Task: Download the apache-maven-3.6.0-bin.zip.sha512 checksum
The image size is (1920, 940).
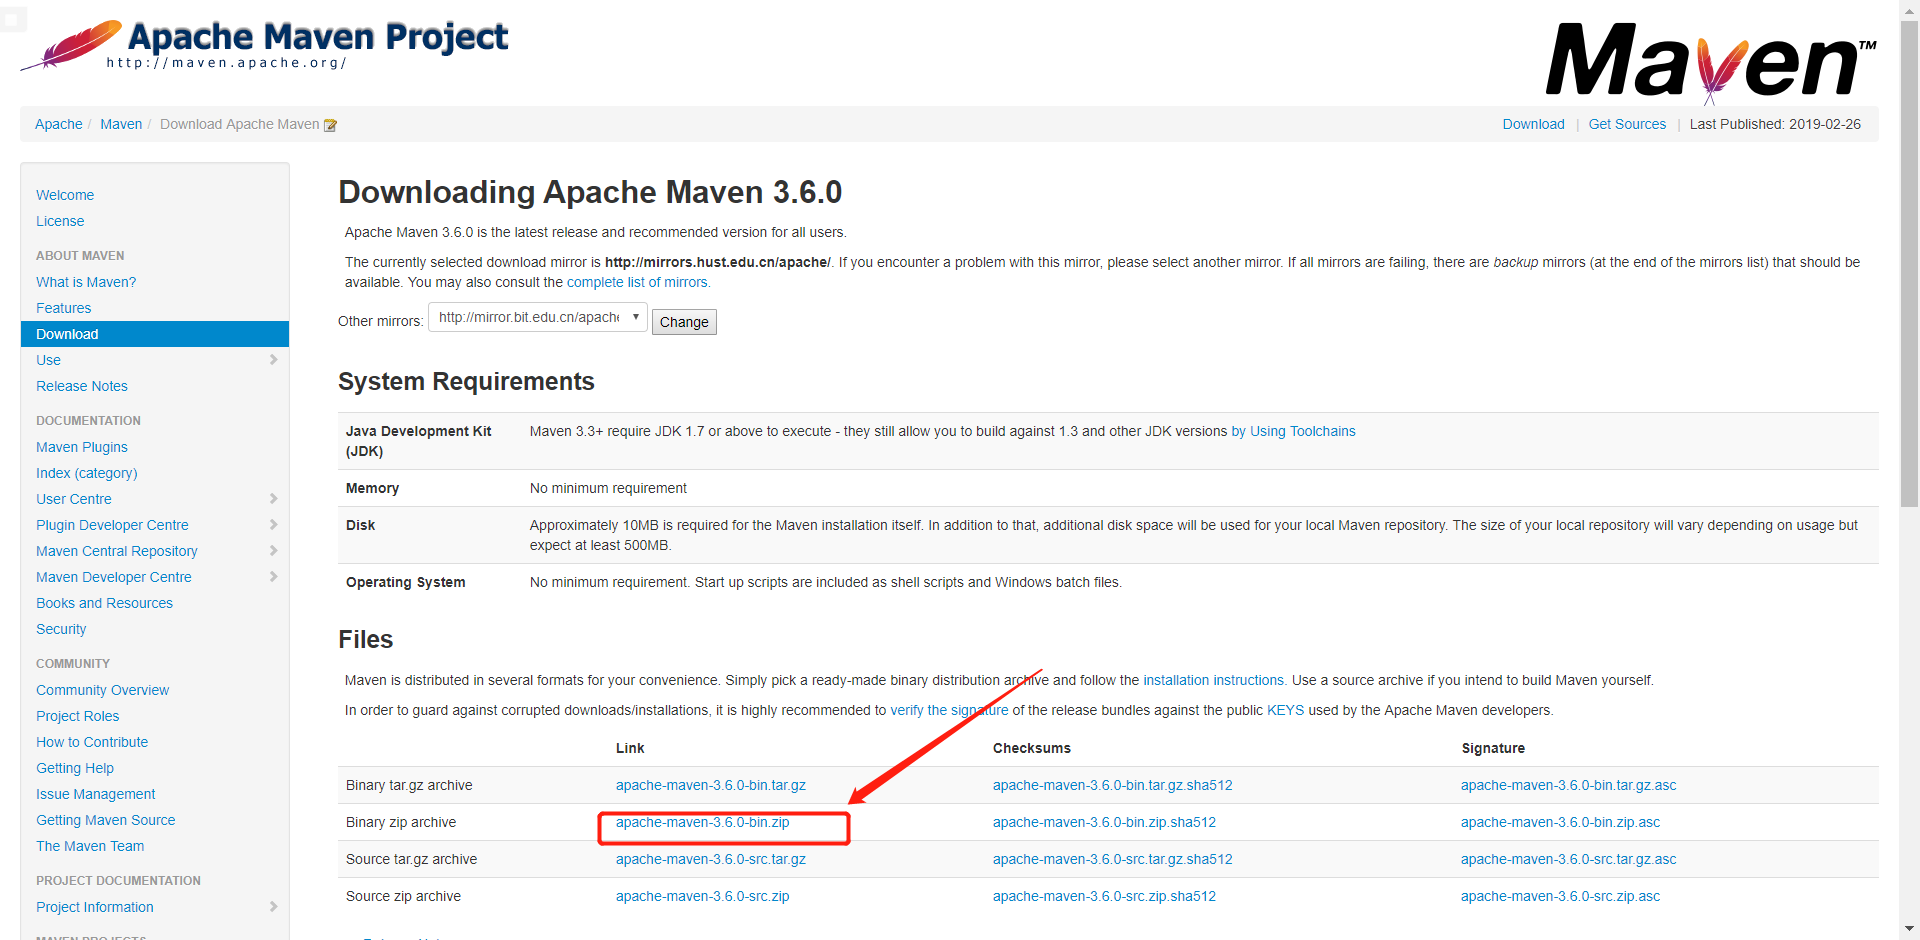Action: point(1103,822)
